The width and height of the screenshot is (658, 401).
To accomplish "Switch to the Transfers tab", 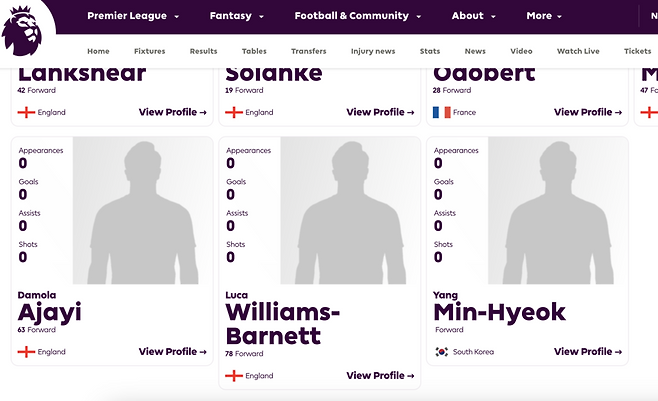I will pos(308,51).
